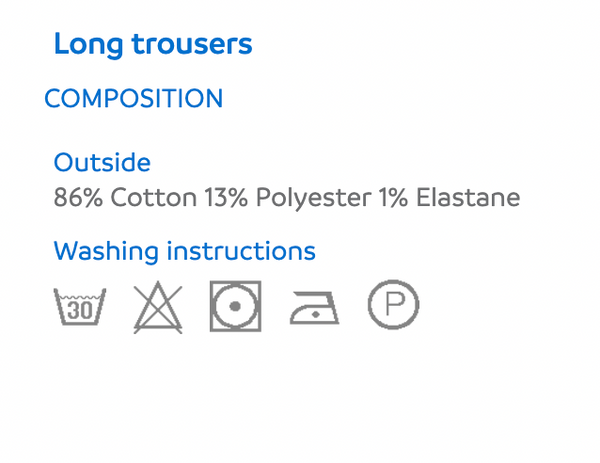The height and width of the screenshot is (463, 600).
Task: Click the Outside subsection label
Action: tap(102, 162)
